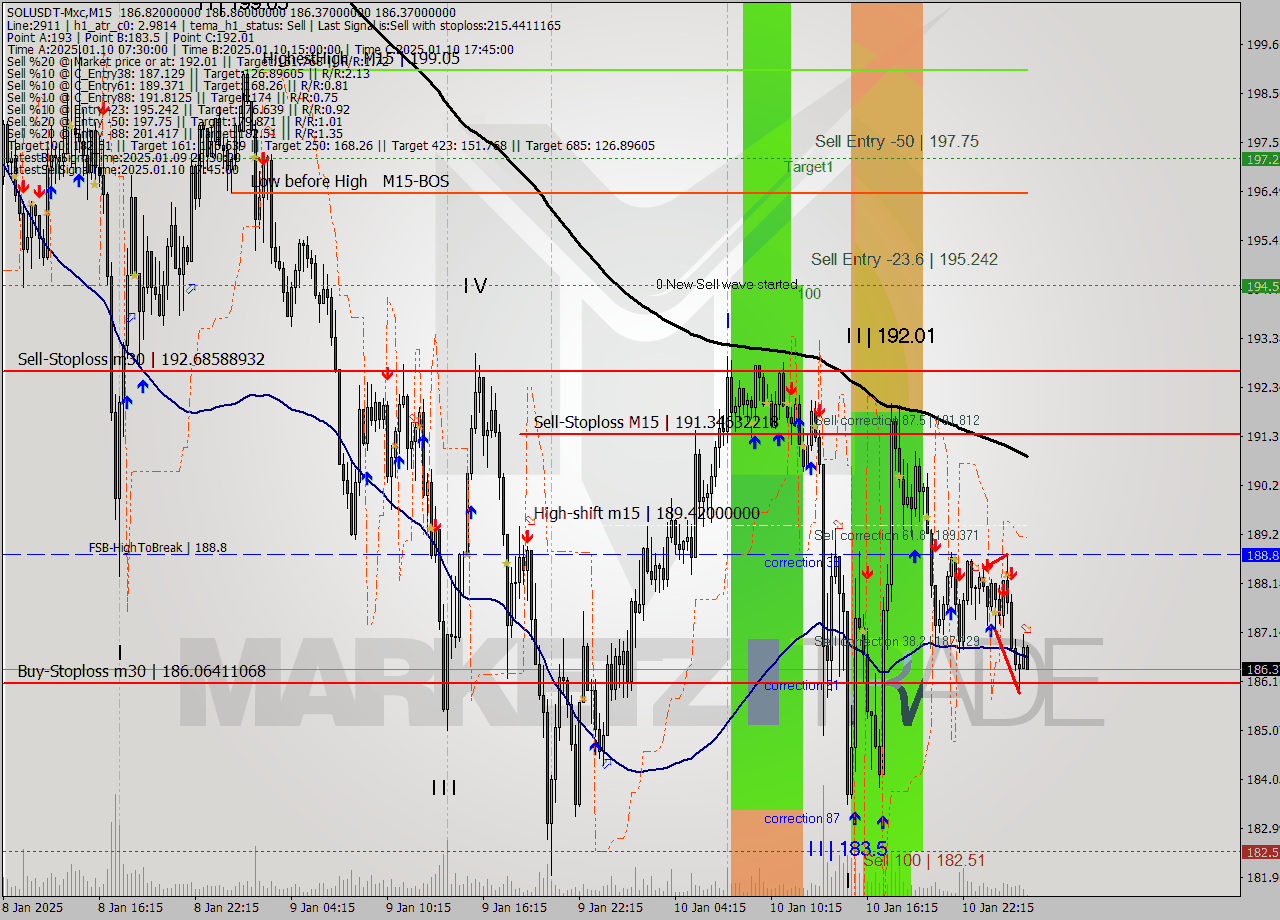Select the Sell-Stoploss M15 line label

click(x=655, y=423)
